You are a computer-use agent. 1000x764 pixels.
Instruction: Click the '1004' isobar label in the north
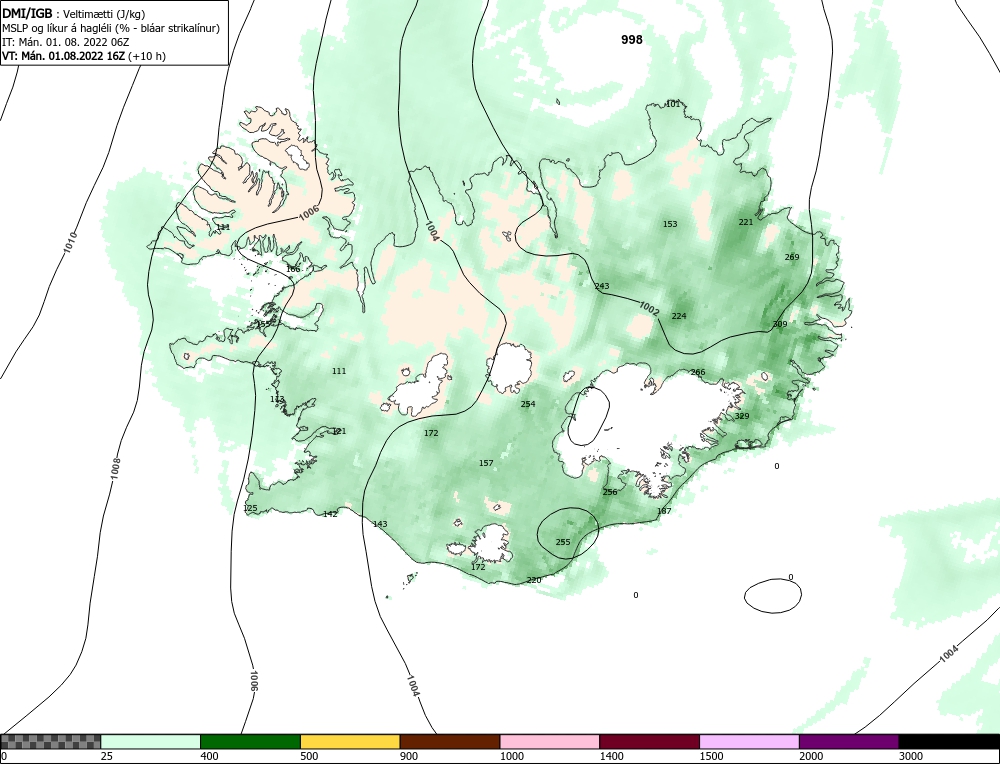[x=432, y=231]
